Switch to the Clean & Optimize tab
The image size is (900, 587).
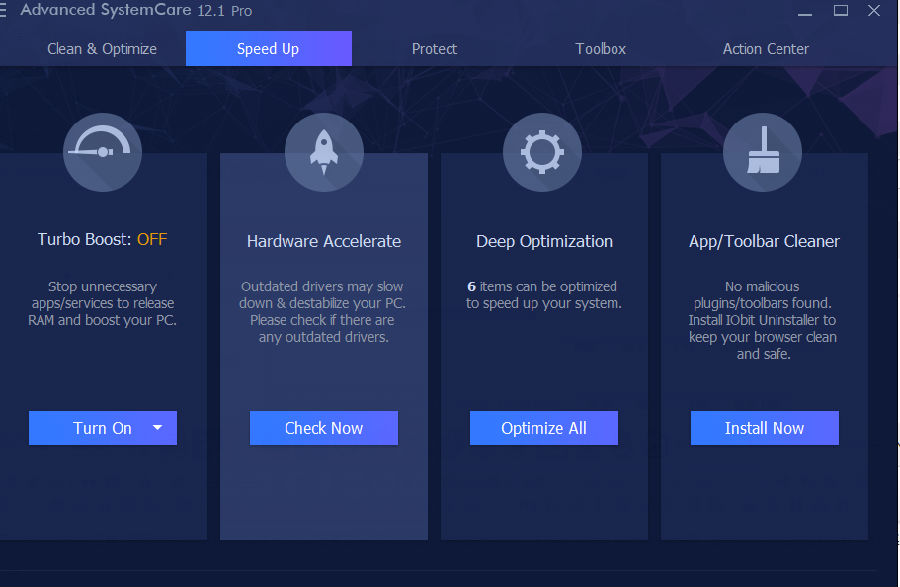(x=101, y=48)
